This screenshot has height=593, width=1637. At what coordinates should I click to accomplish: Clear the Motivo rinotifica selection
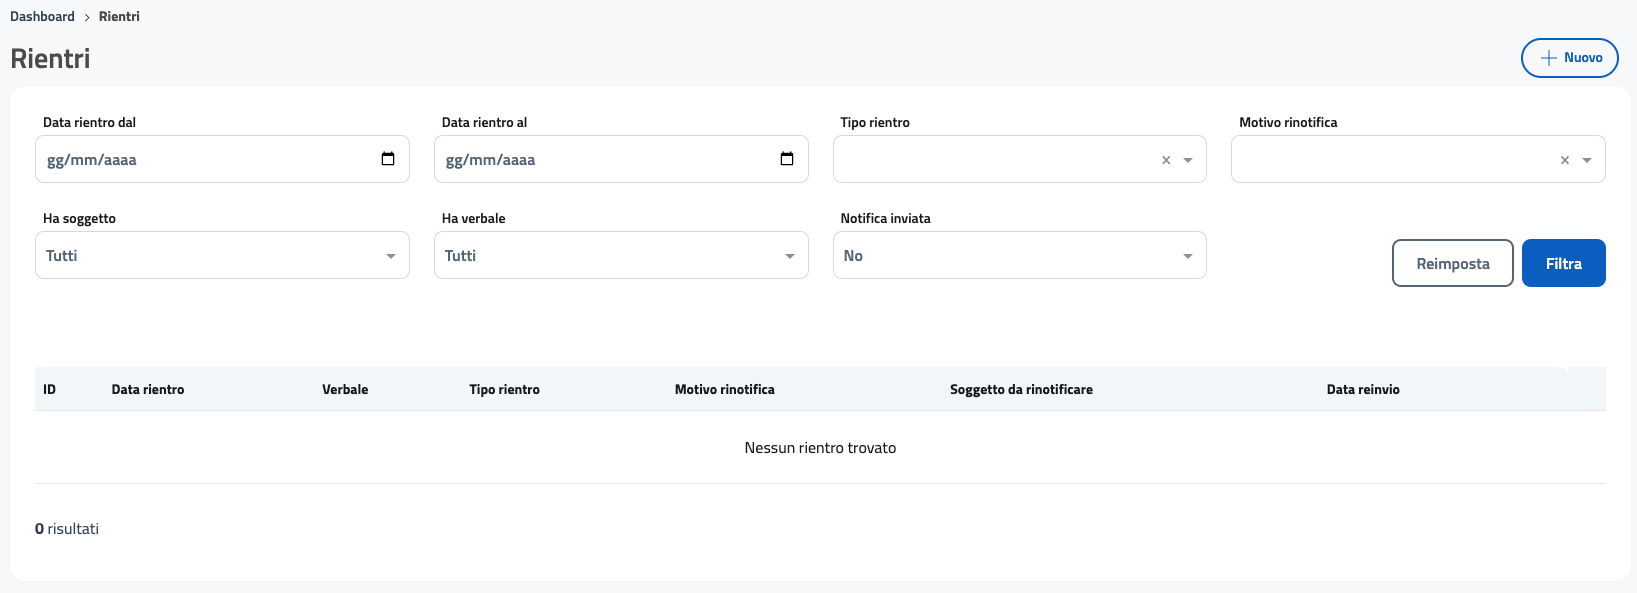pos(1565,160)
